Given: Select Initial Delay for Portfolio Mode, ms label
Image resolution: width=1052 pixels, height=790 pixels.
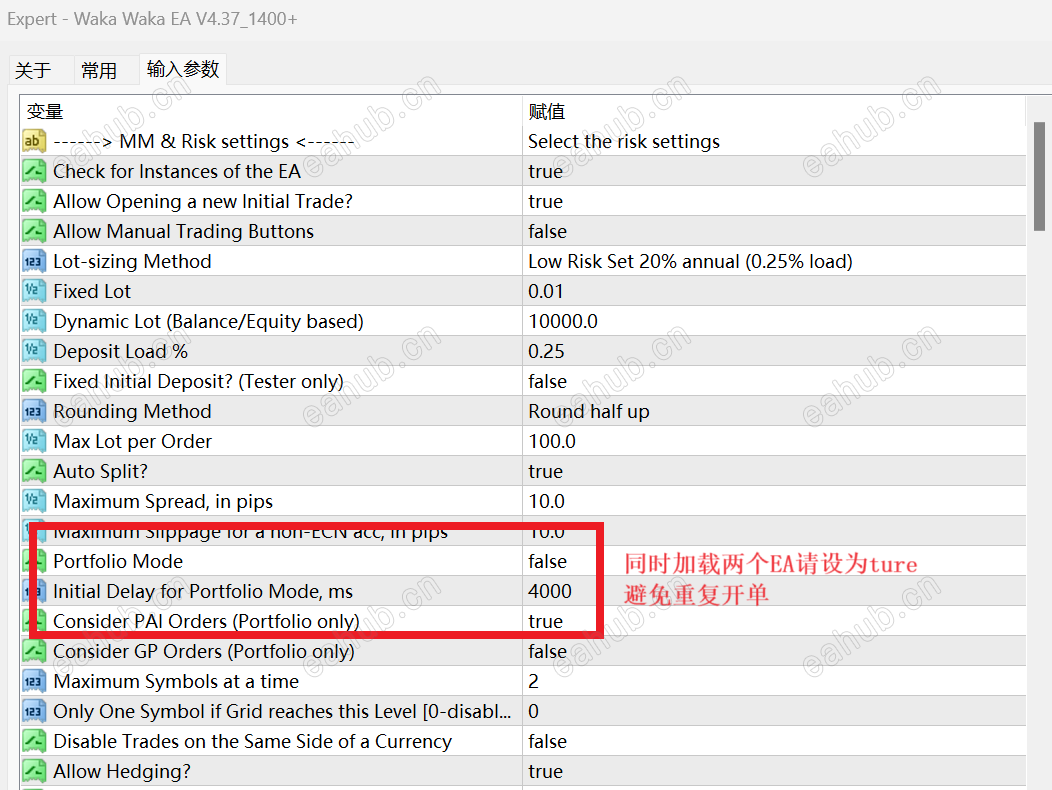Looking at the screenshot, I should coord(203,591).
